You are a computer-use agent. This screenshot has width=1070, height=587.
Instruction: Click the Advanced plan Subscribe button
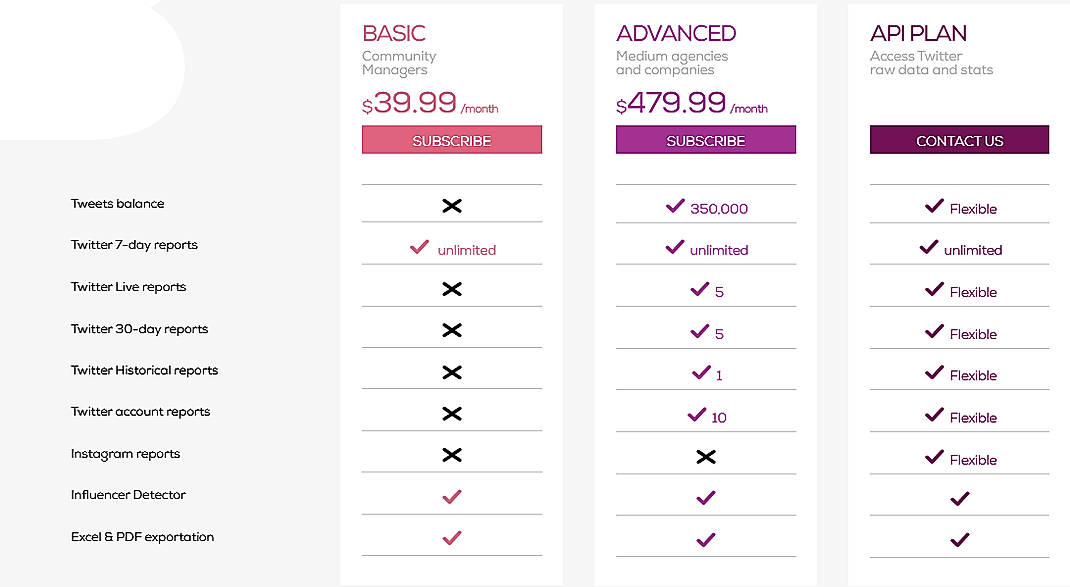pyautogui.click(x=706, y=140)
